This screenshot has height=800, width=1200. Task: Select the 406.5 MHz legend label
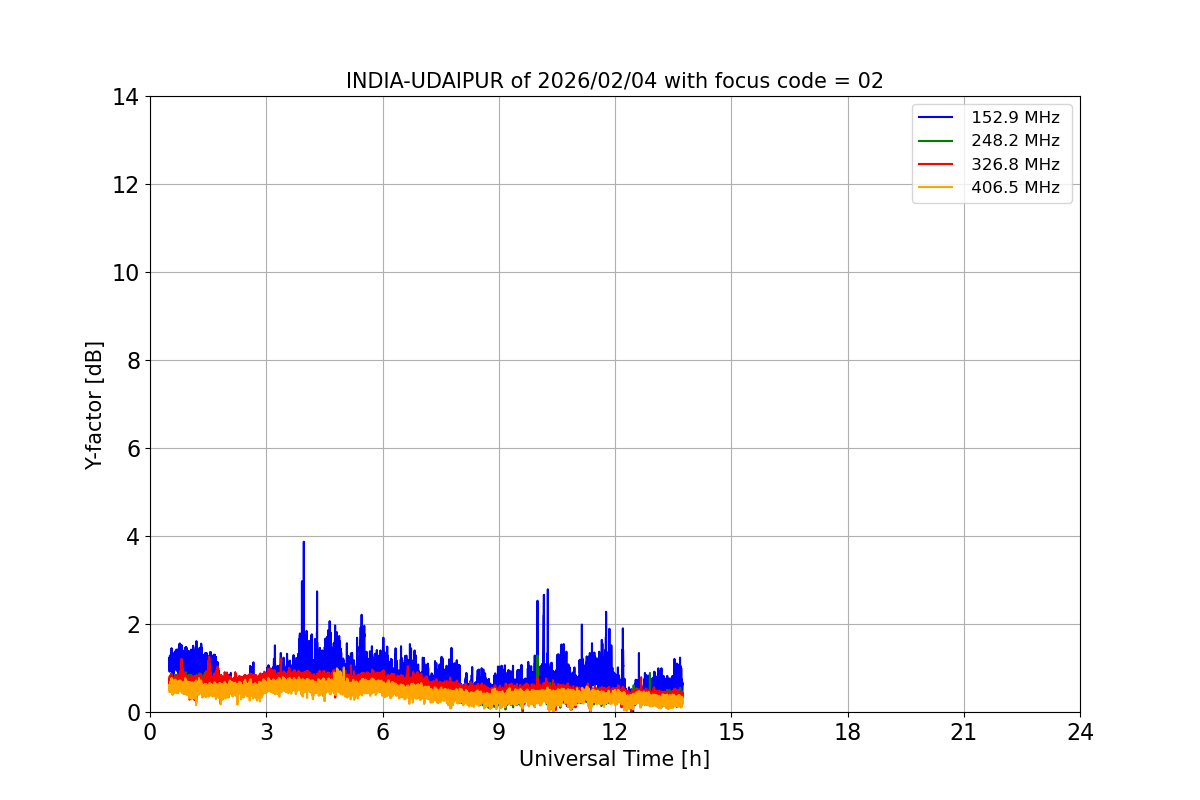[x=1015, y=187]
